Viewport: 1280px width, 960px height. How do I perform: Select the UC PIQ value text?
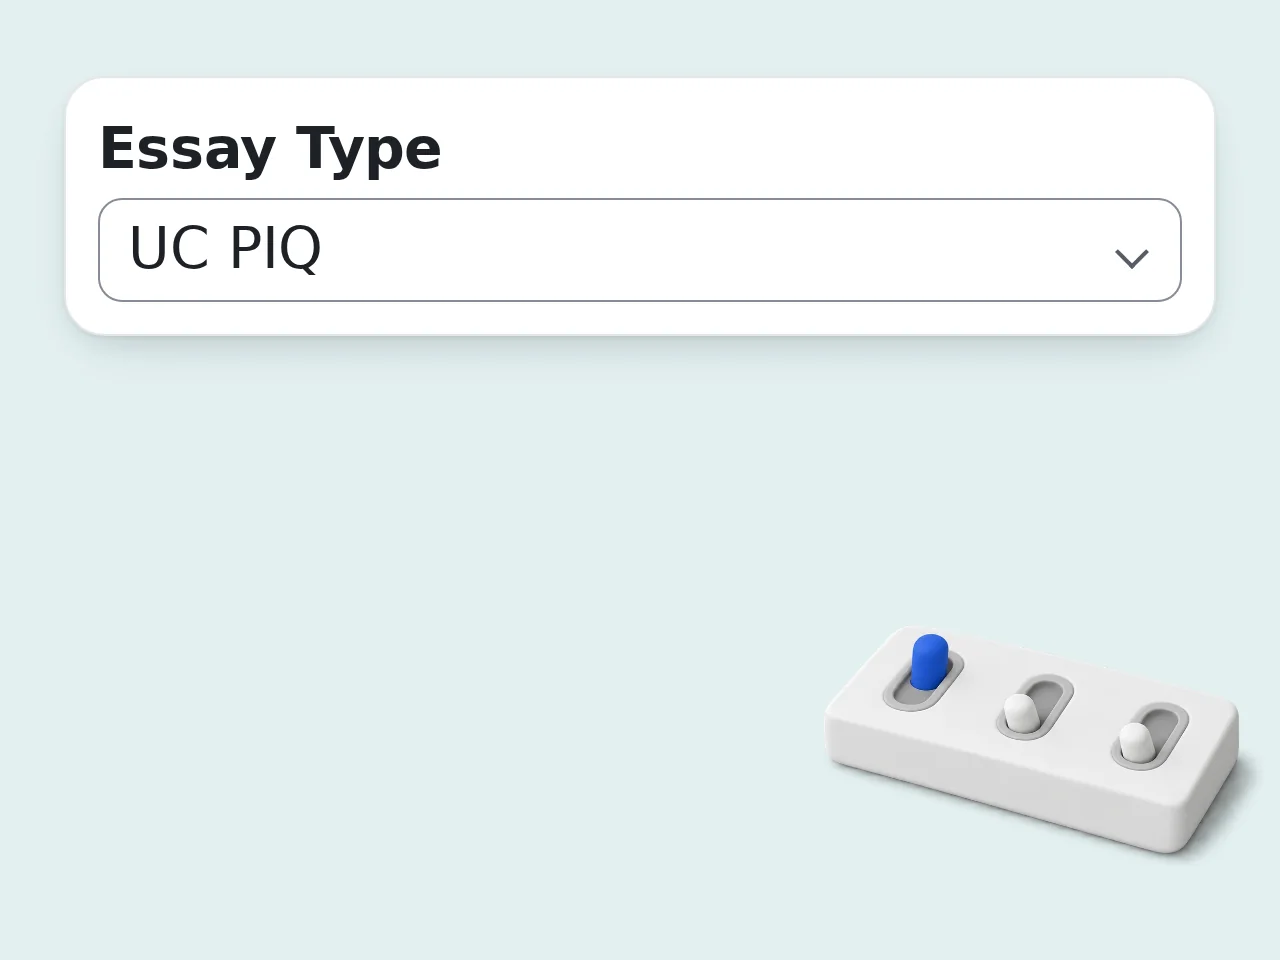click(x=225, y=248)
